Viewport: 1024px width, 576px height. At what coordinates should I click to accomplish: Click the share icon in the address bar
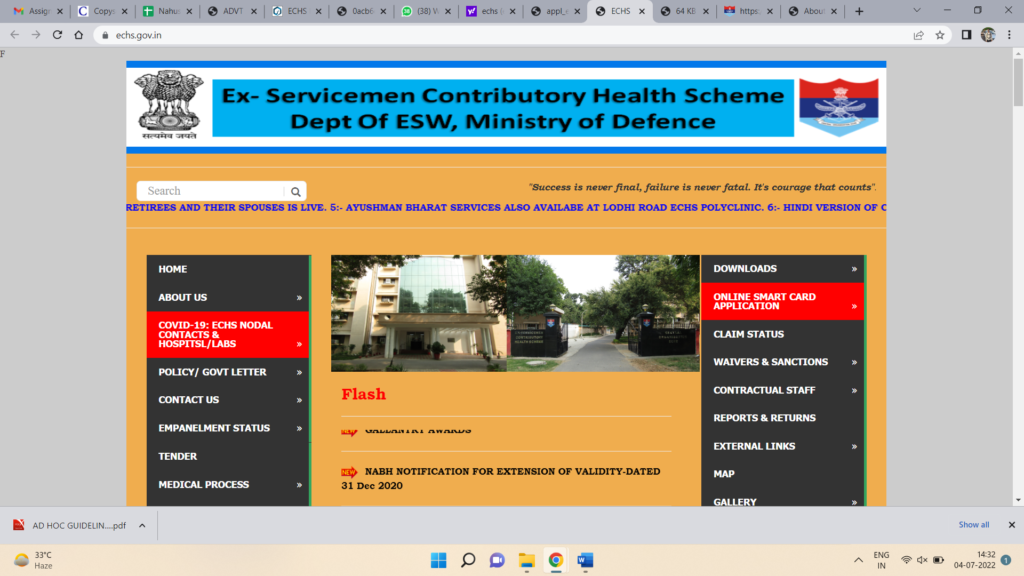(916, 33)
